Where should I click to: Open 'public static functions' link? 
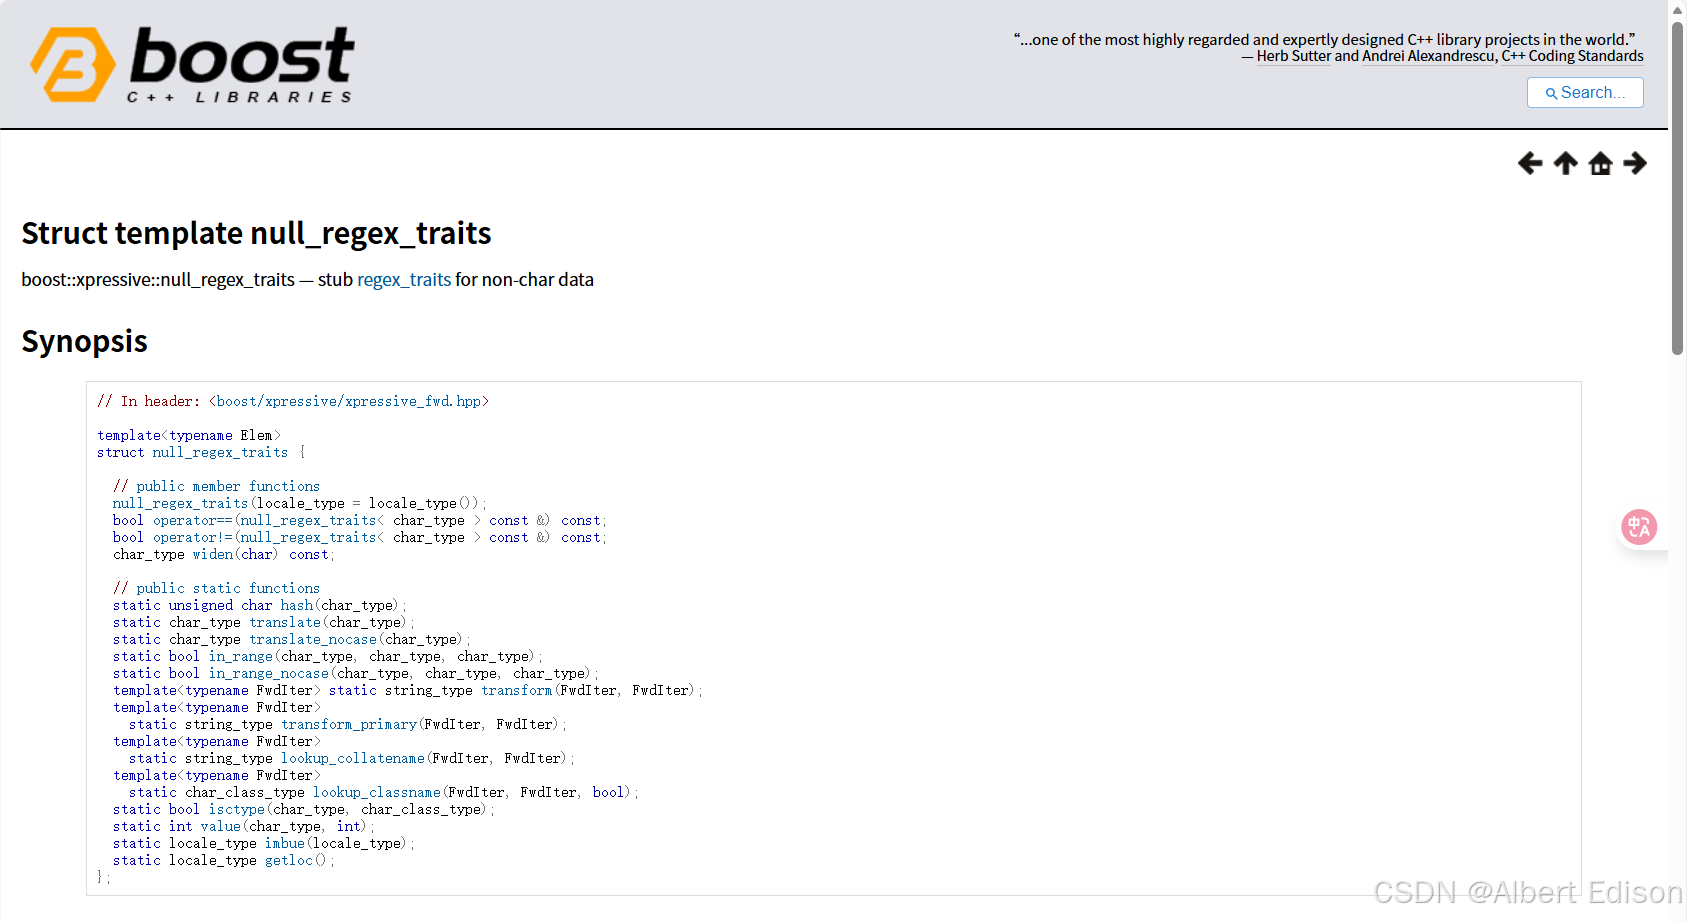228,588
